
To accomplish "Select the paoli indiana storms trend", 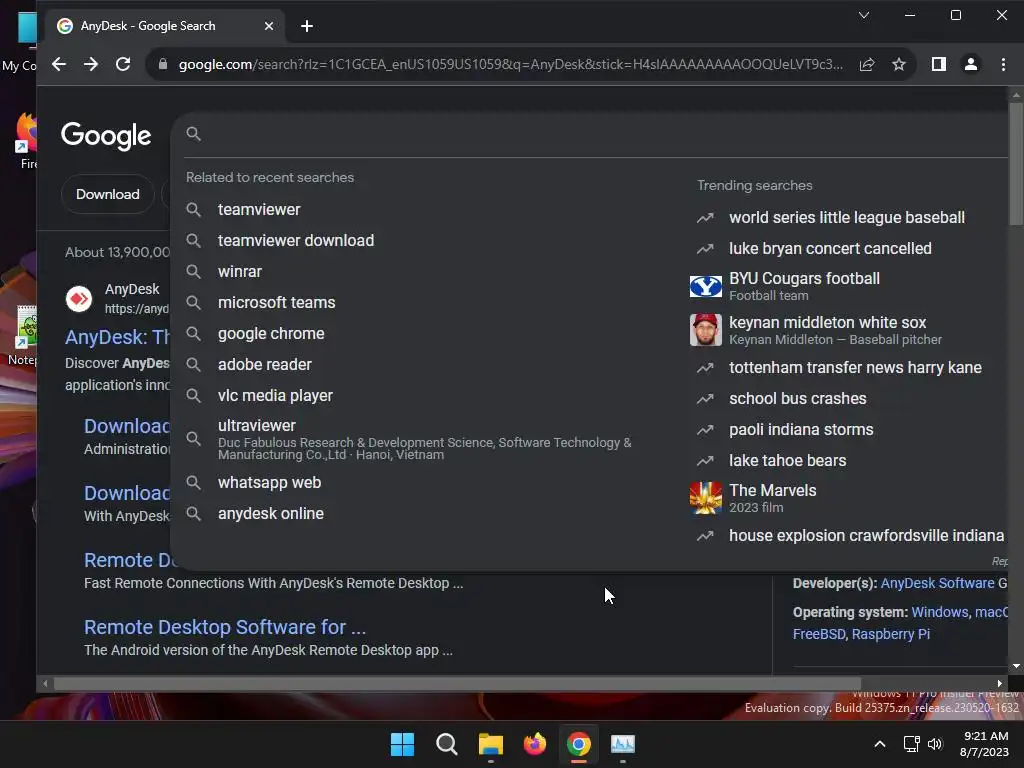I will coord(801,430).
